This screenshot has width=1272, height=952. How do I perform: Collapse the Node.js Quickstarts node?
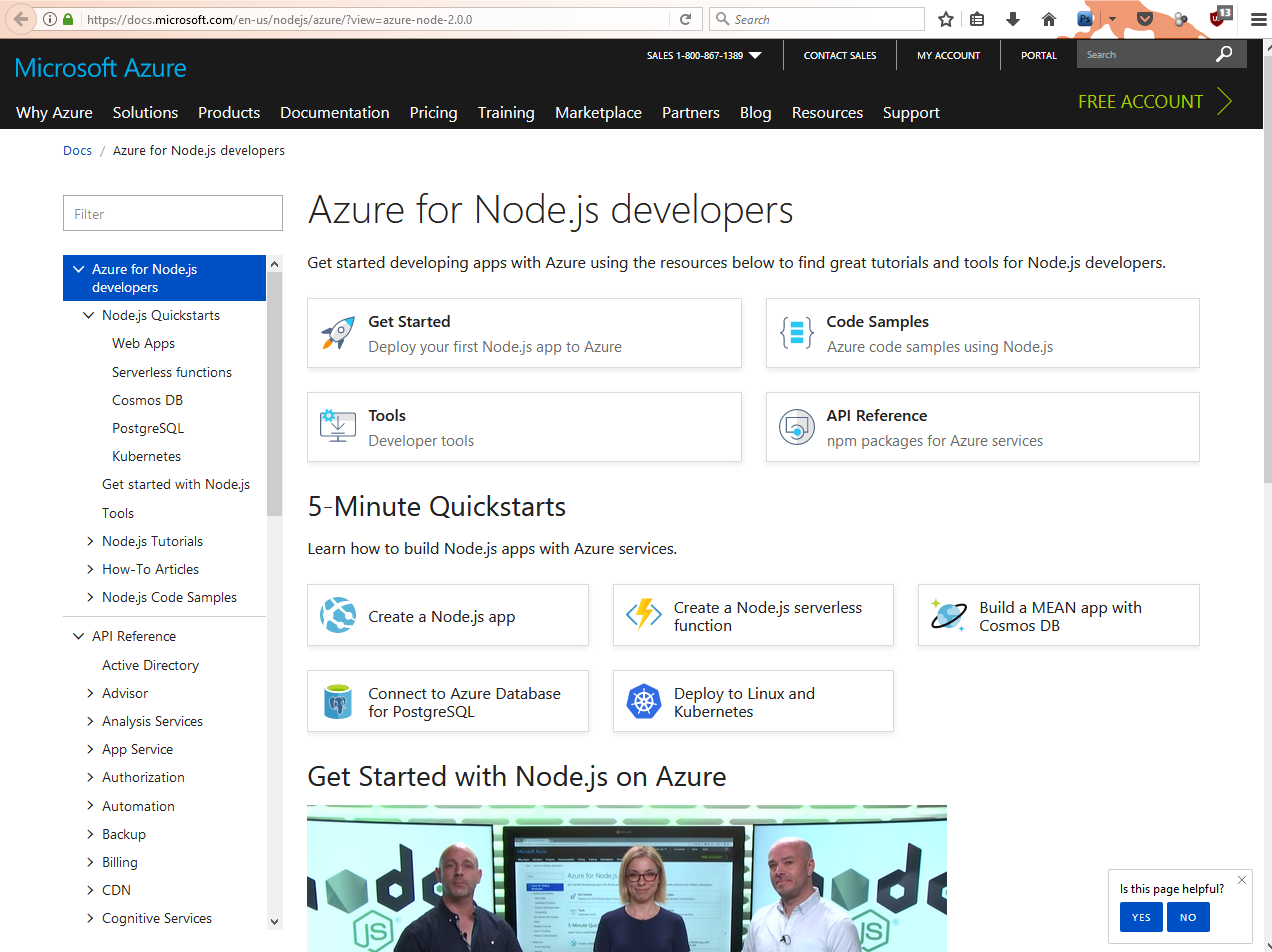point(89,315)
